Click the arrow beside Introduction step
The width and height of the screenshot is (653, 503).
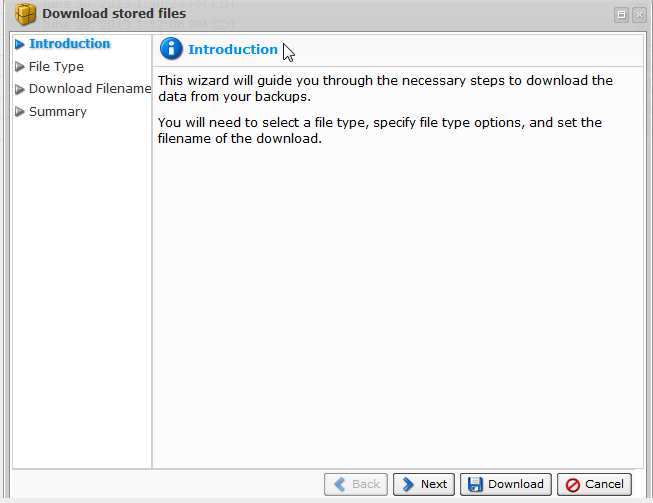click(x=19, y=44)
